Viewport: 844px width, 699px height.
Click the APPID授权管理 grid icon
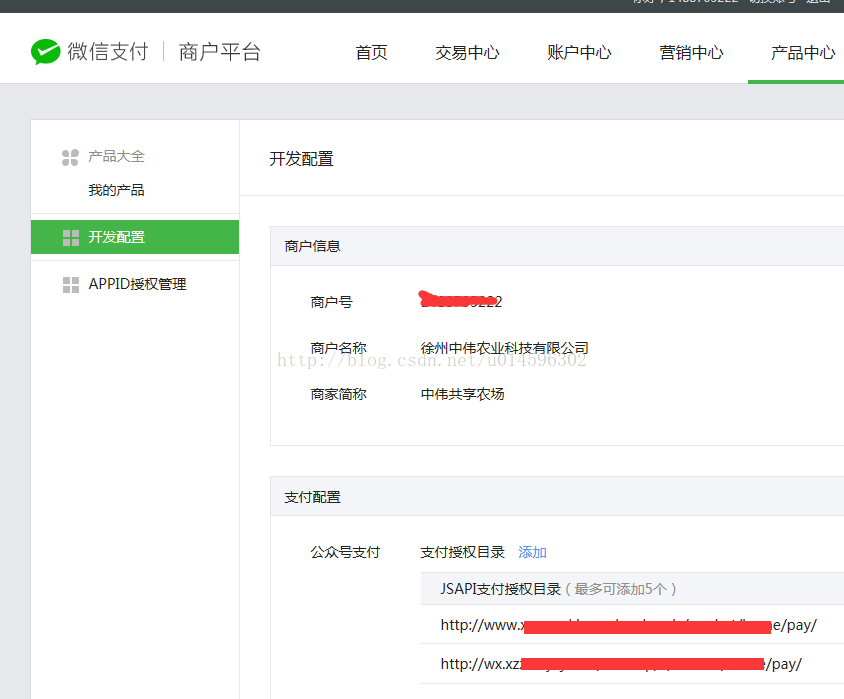(x=71, y=285)
